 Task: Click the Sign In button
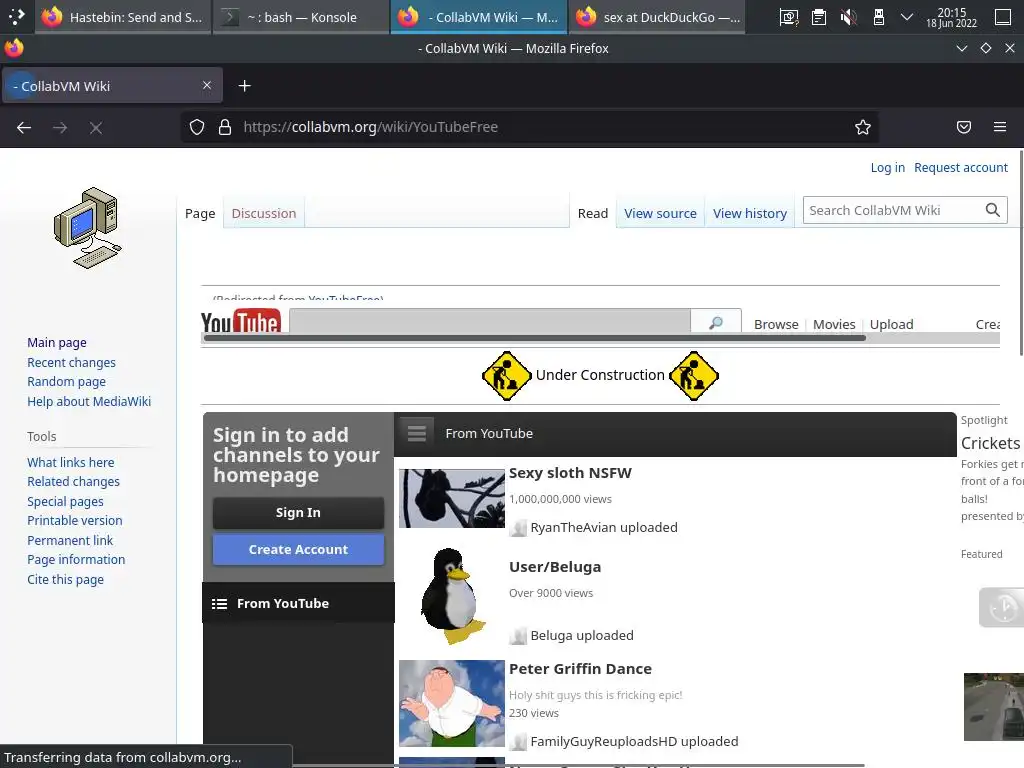click(298, 513)
